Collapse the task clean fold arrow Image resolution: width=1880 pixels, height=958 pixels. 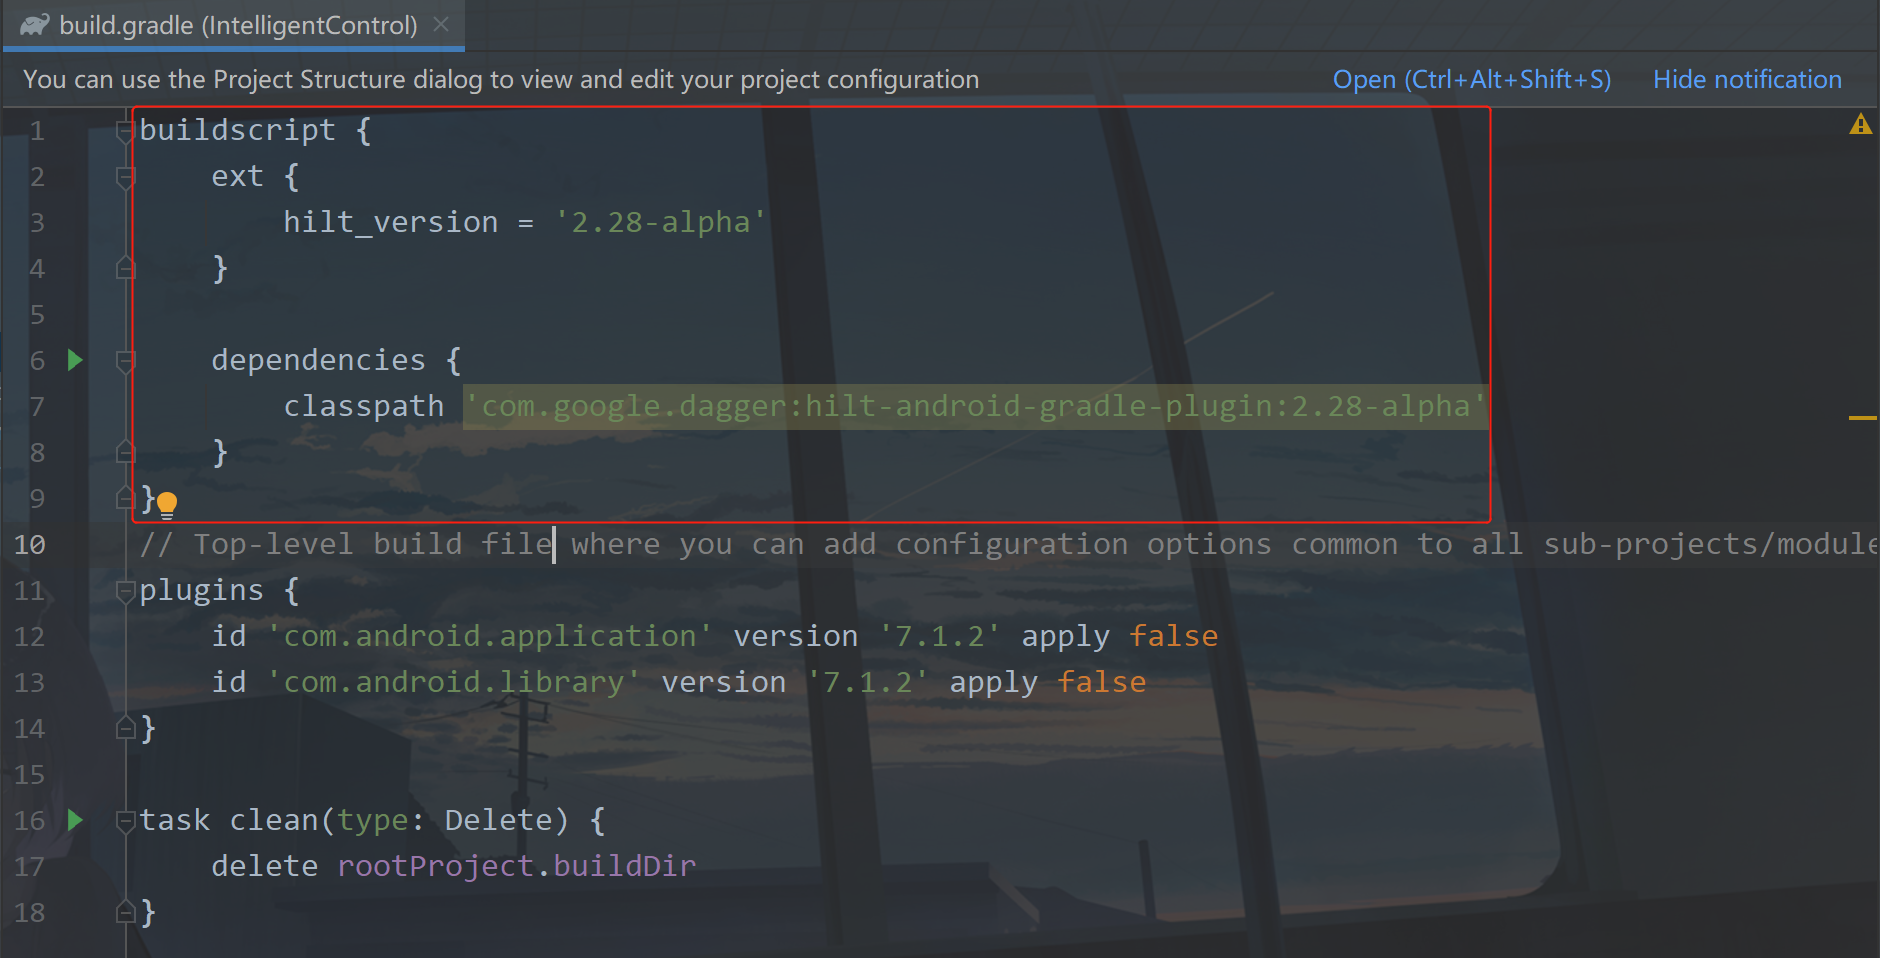(125, 821)
